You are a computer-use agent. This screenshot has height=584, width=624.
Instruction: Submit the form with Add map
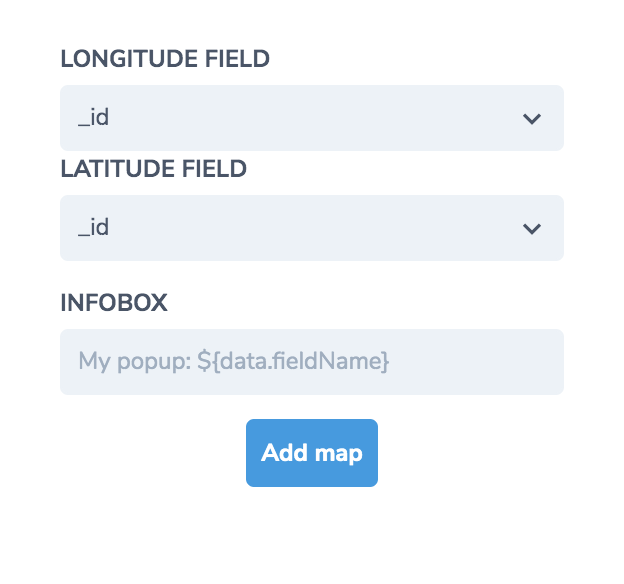click(x=312, y=453)
